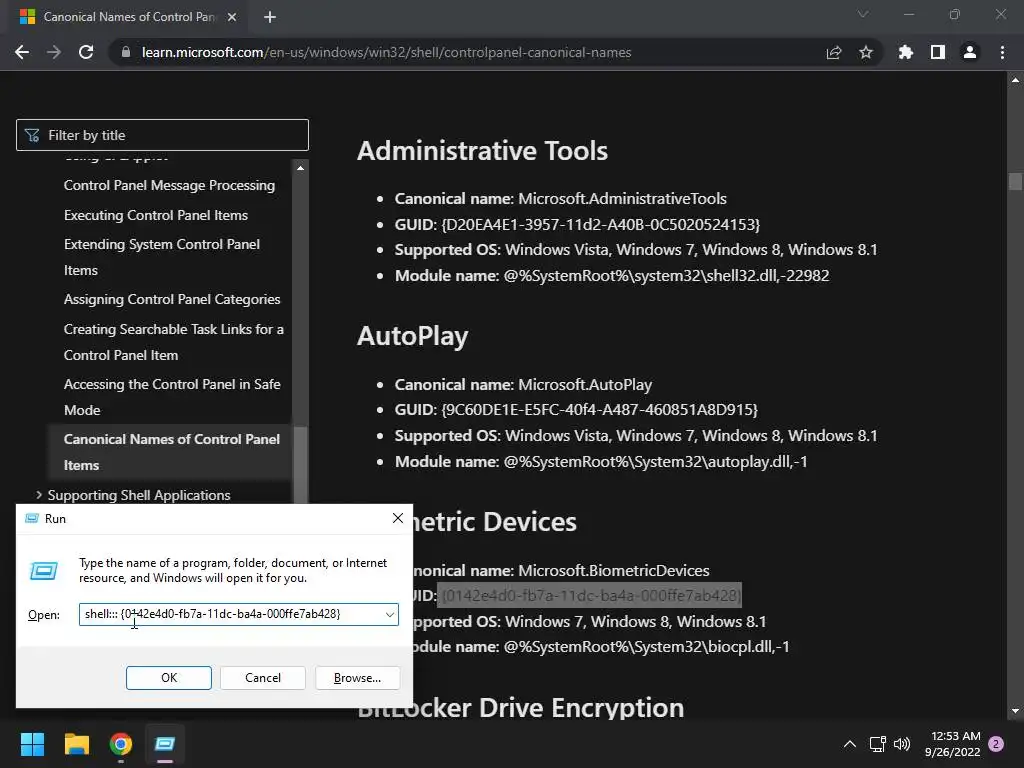Click Run app icon on taskbar
The image size is (1024, 768).
(165, 744)
